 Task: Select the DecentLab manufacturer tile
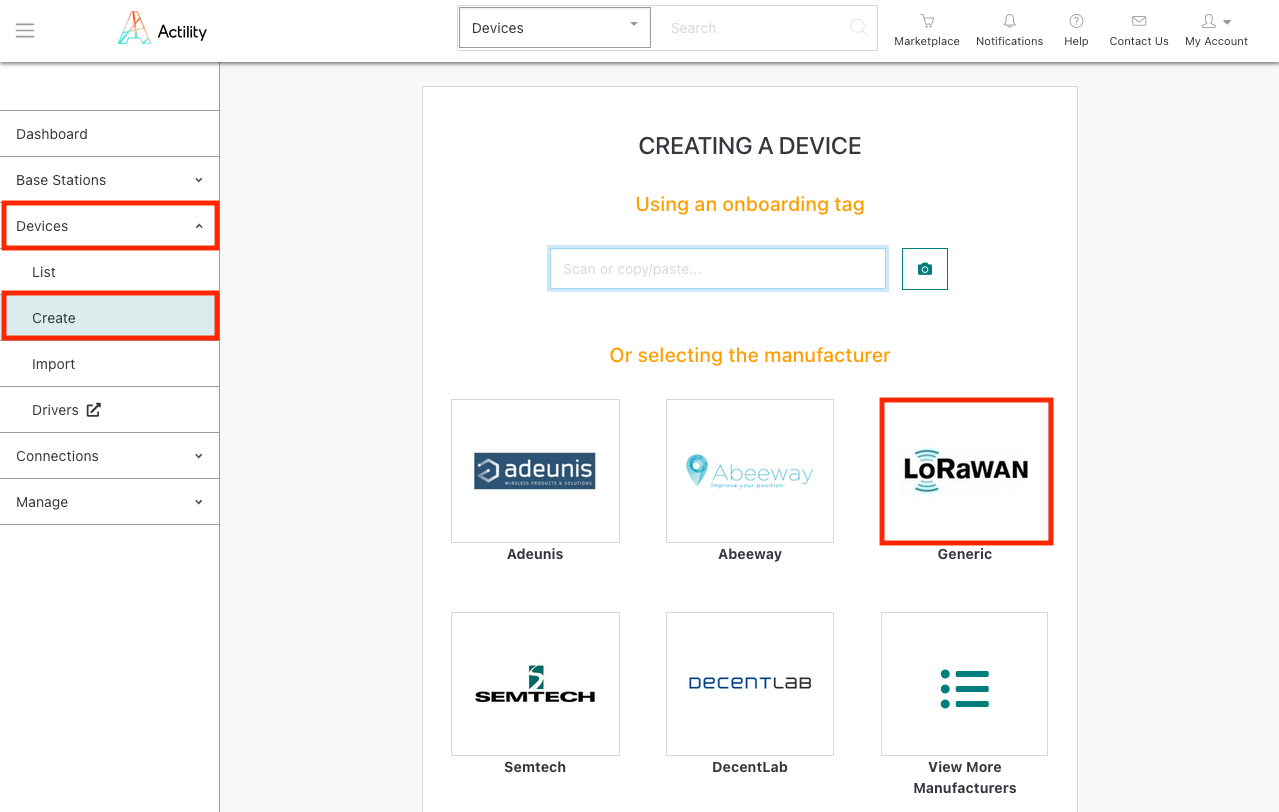[x=750, y=684]
